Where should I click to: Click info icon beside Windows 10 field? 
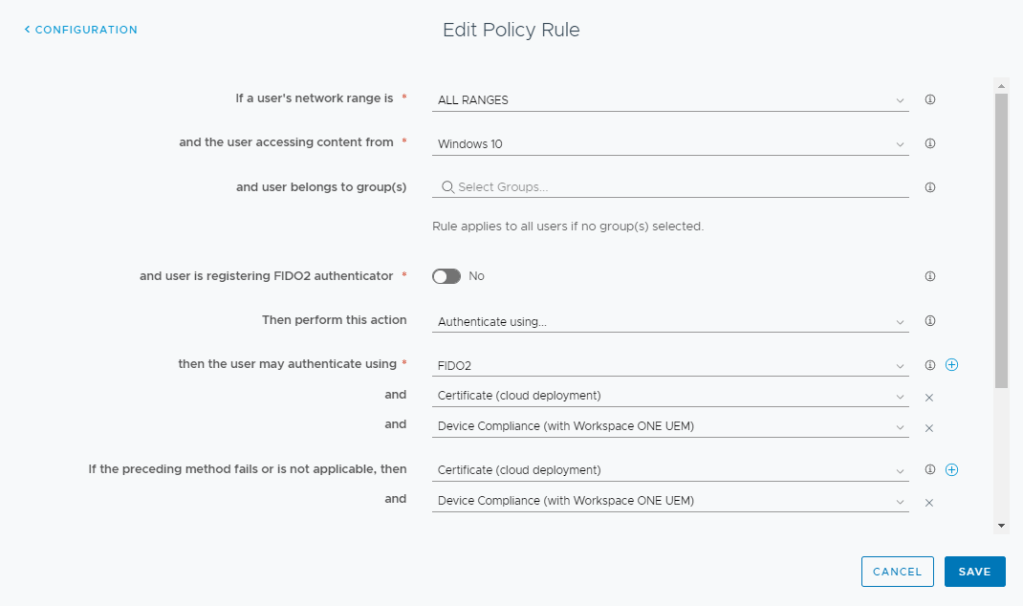coord(929,143)
